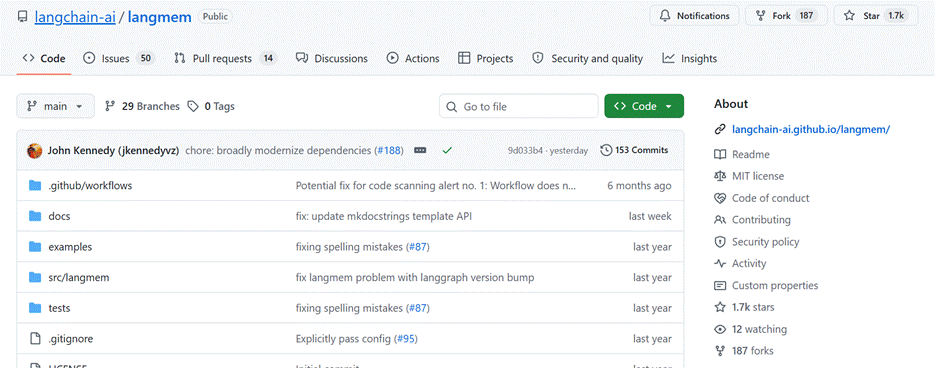Click the folder icon next to examples
Viewport: 935px width, 368px height.
tap(35, 247)
